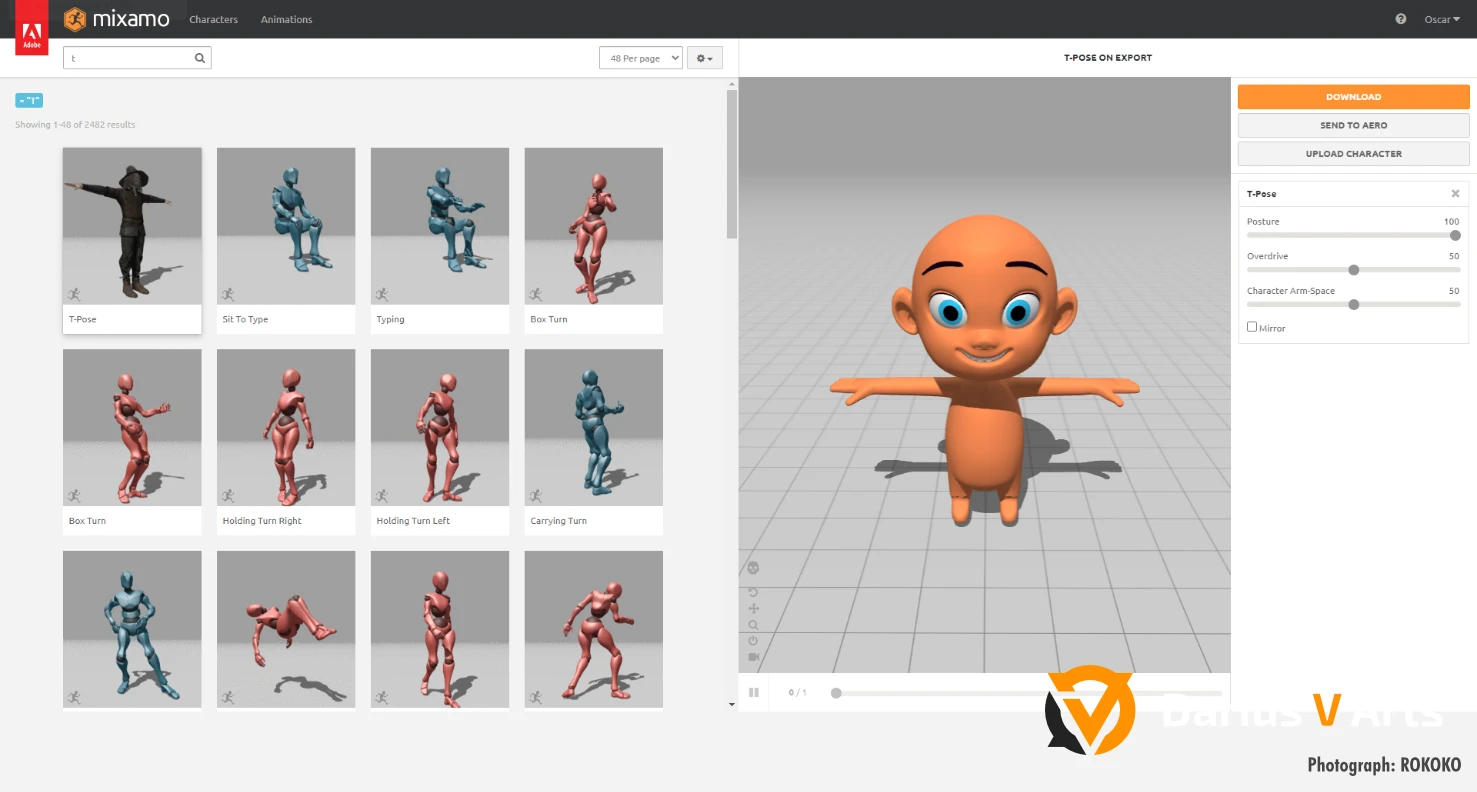Adjust the Overdrive slider handle
Image resolution: width=1477 pixels, height=792 pixels.
[1354, 270]
